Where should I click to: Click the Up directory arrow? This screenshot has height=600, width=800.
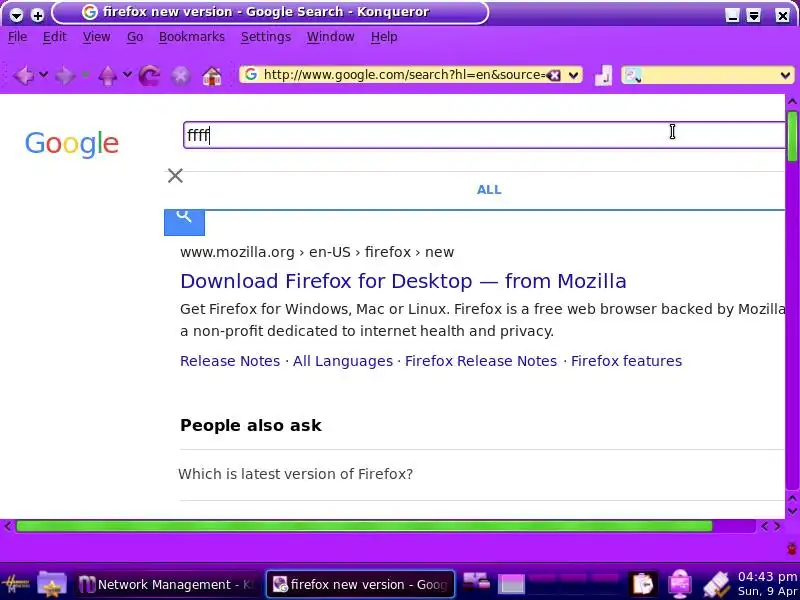[x=107, y=76]
